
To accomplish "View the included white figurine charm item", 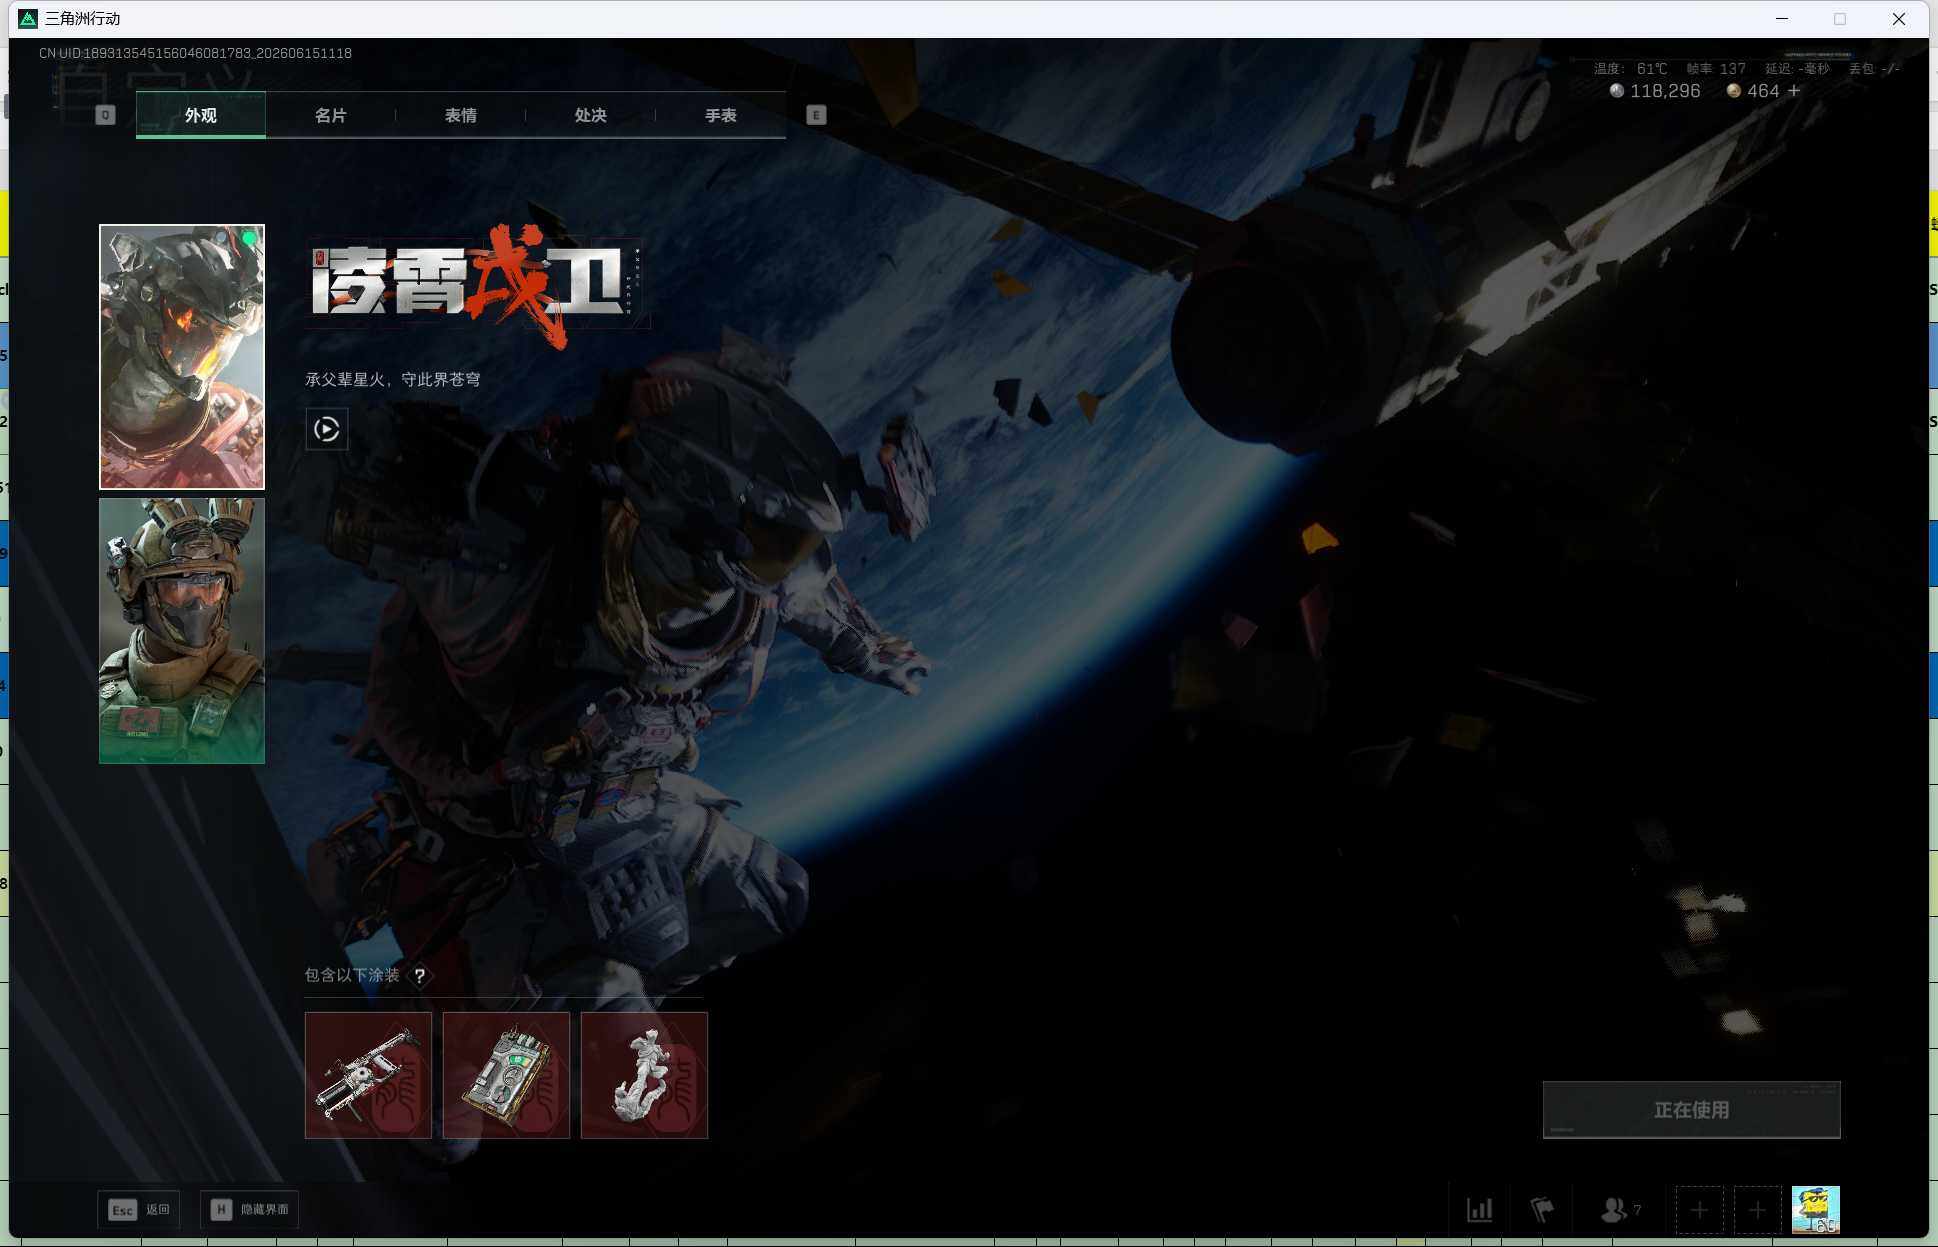I will point(644,1075).
